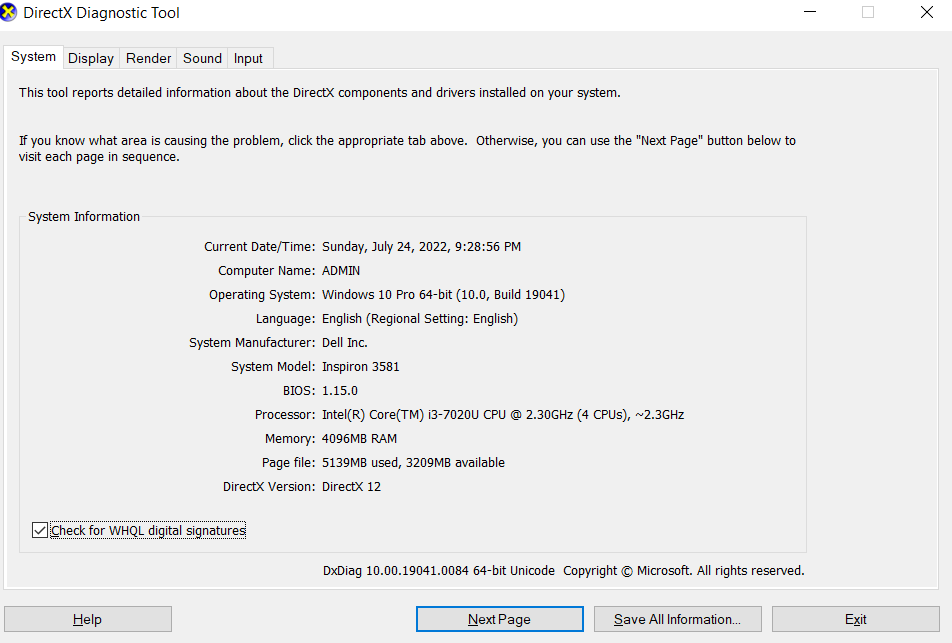Screen dimensions: 952x643
Task: Click the 'DxDiag 10.00.19041.0084 64-bit Unicode' text
Action: coord(439,571)
